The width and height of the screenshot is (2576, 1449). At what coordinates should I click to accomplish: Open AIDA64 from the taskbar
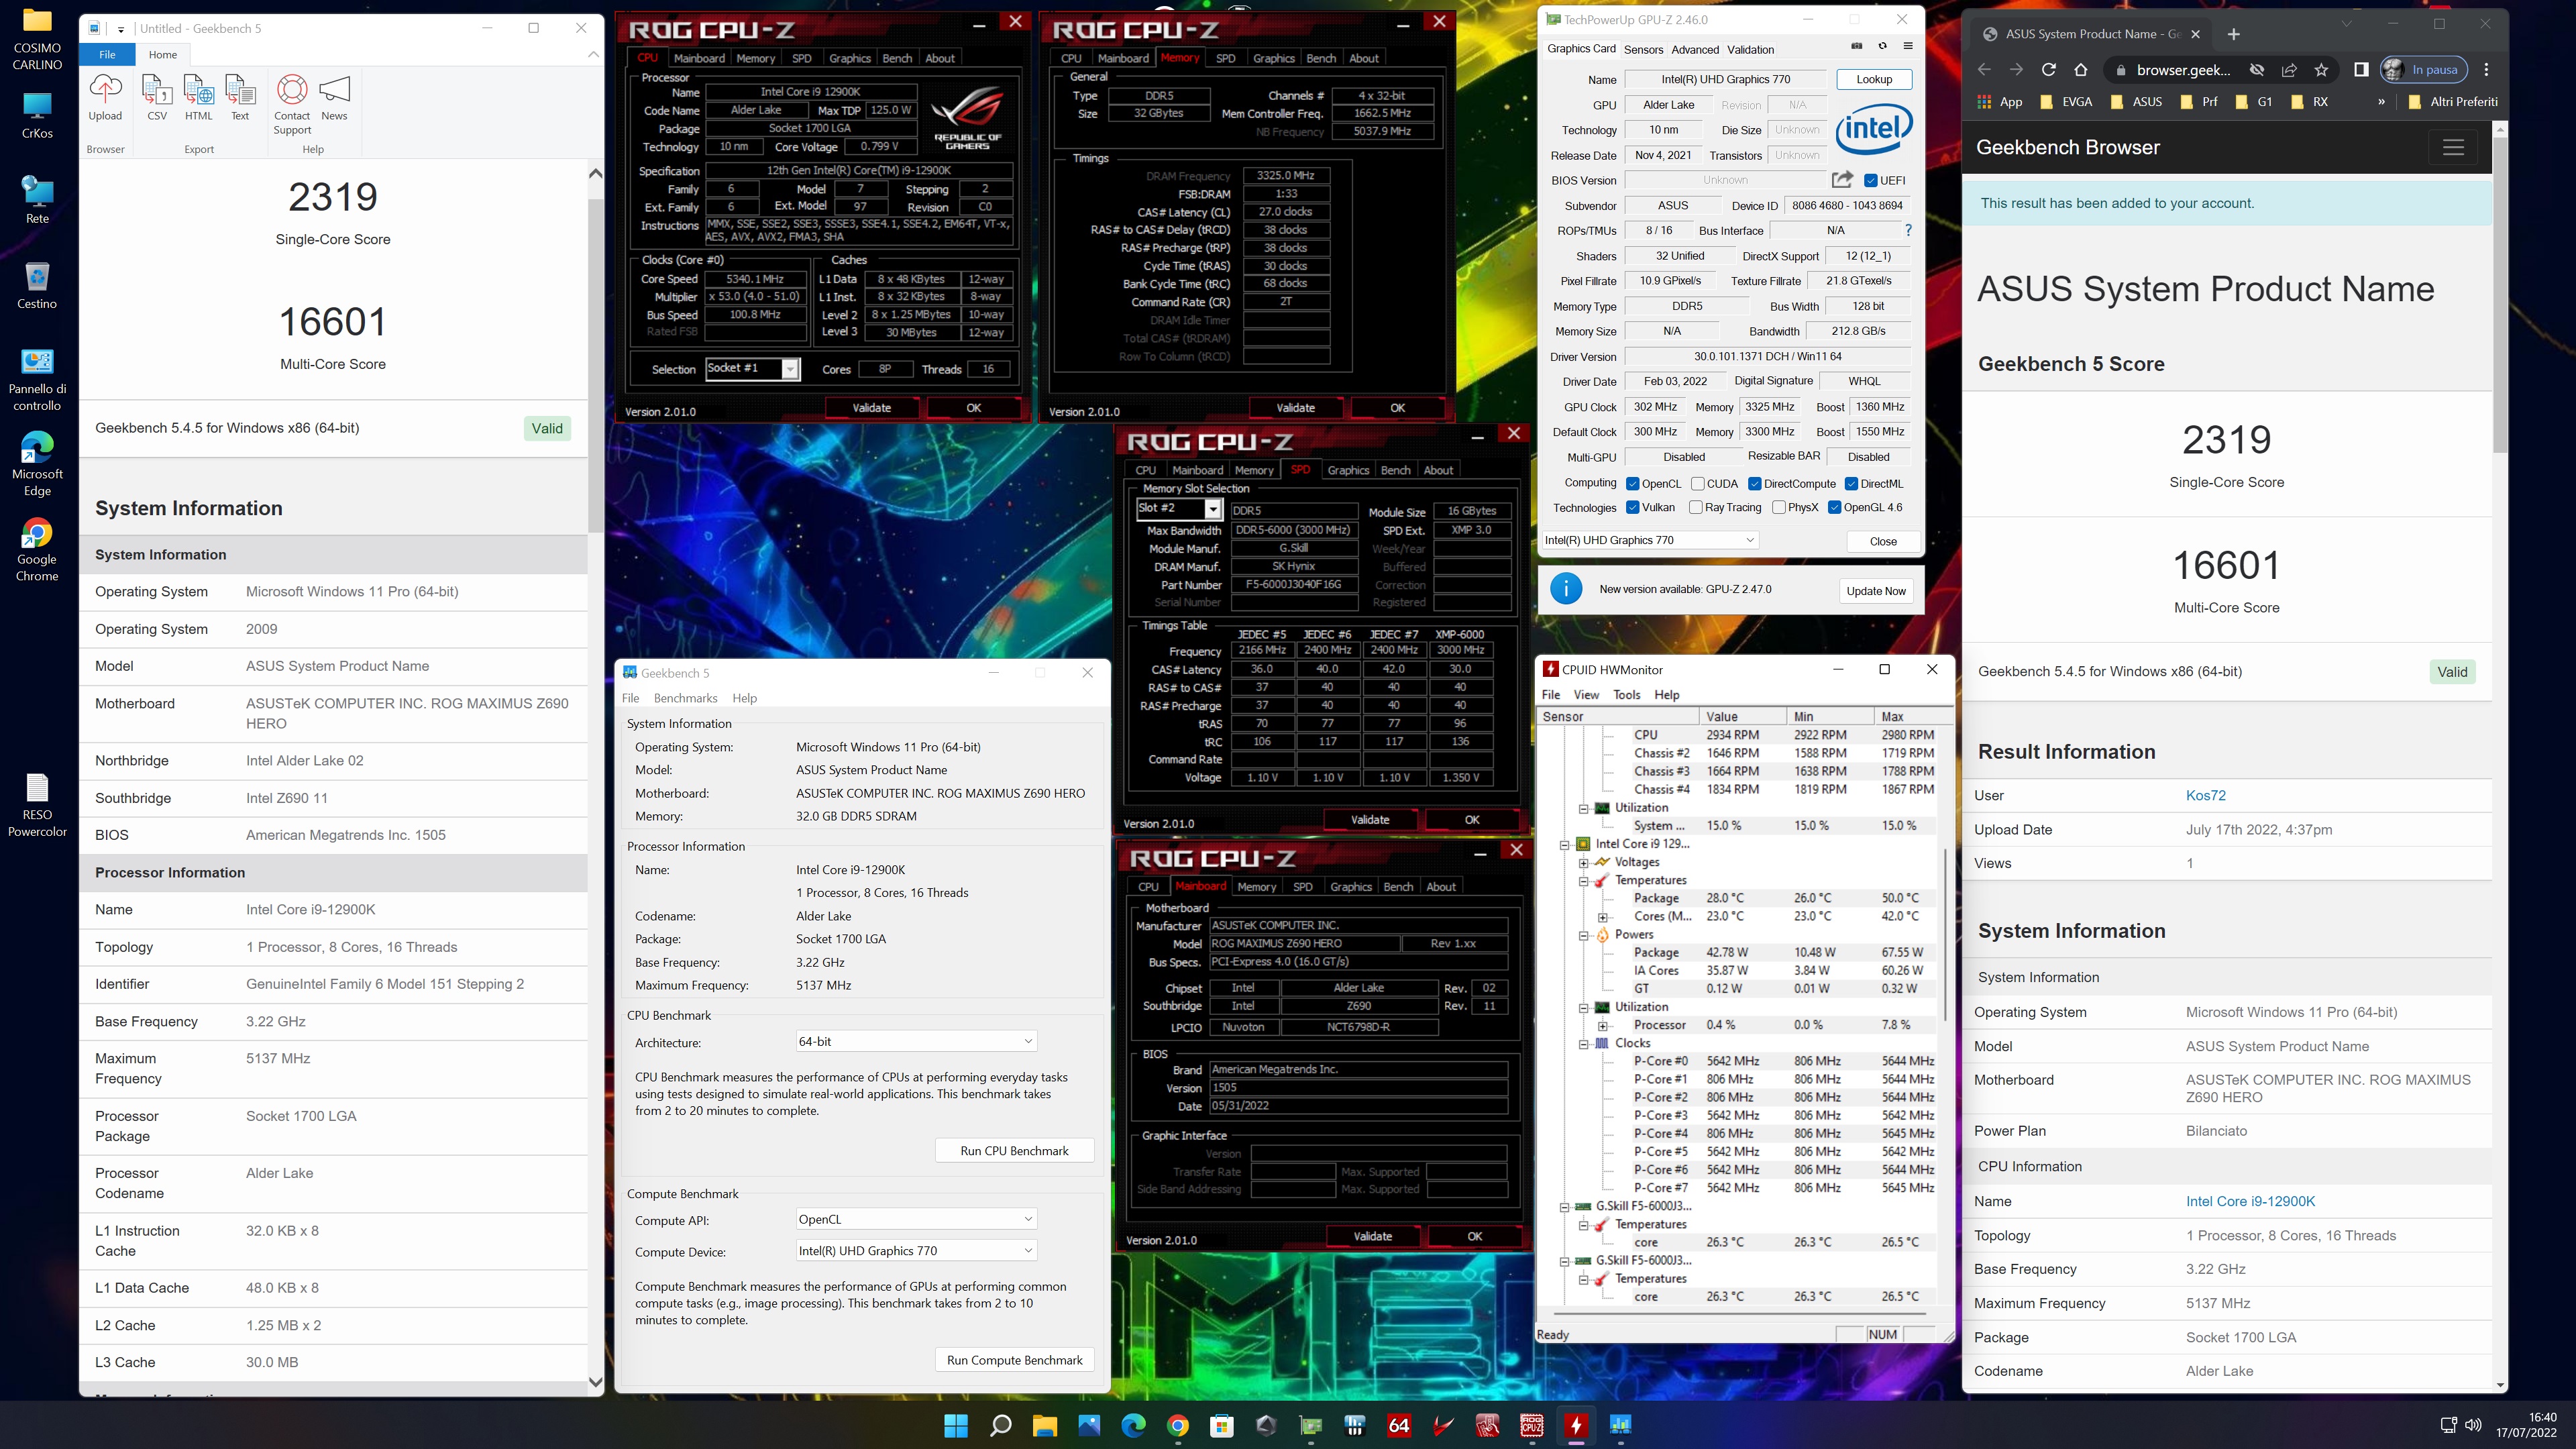pyautogui.click(x=1399, y=1426)
